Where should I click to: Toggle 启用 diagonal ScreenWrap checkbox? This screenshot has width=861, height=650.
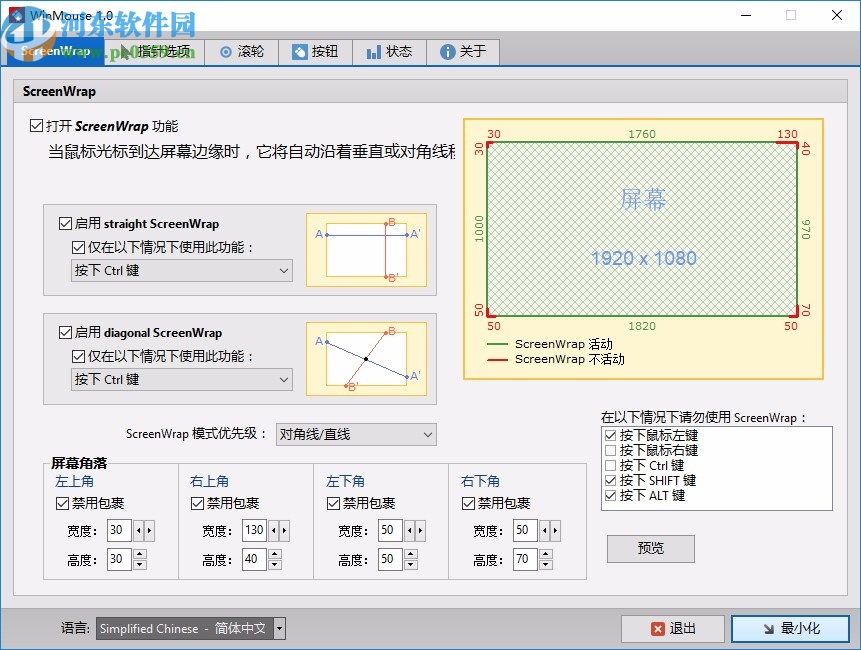[65, 333]
